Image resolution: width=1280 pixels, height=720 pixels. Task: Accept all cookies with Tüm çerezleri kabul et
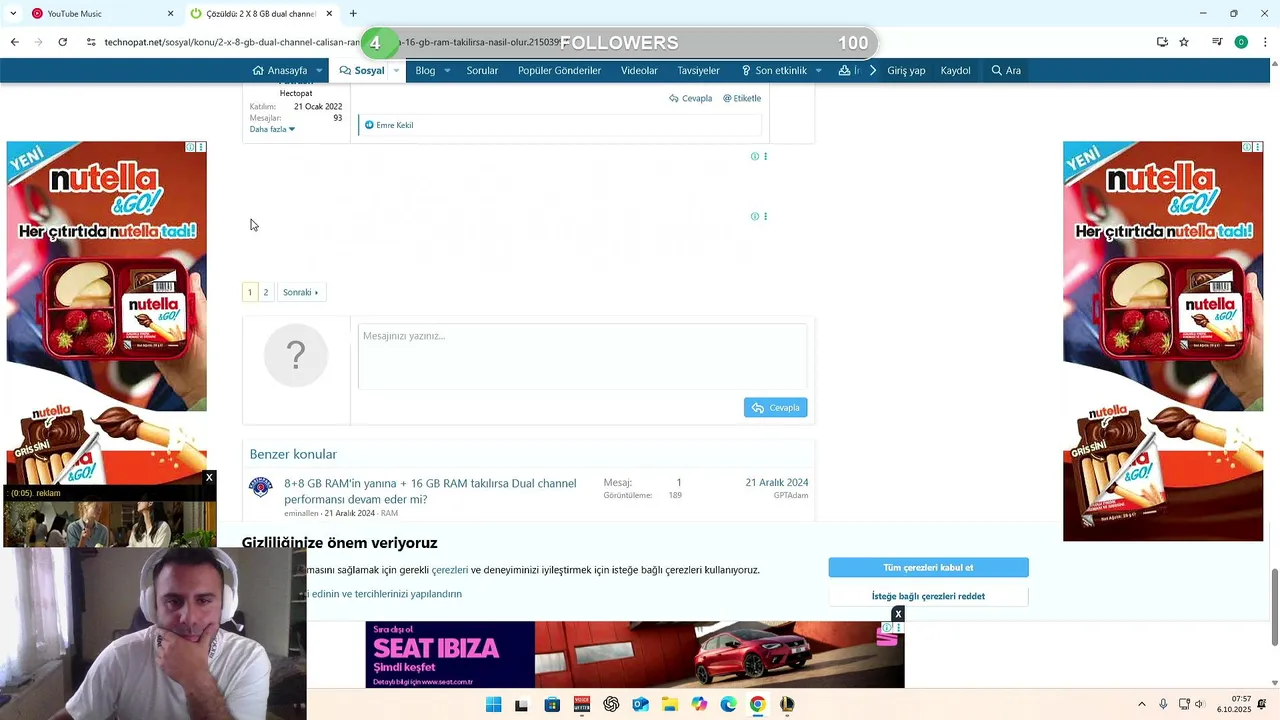tap(928, 567)
